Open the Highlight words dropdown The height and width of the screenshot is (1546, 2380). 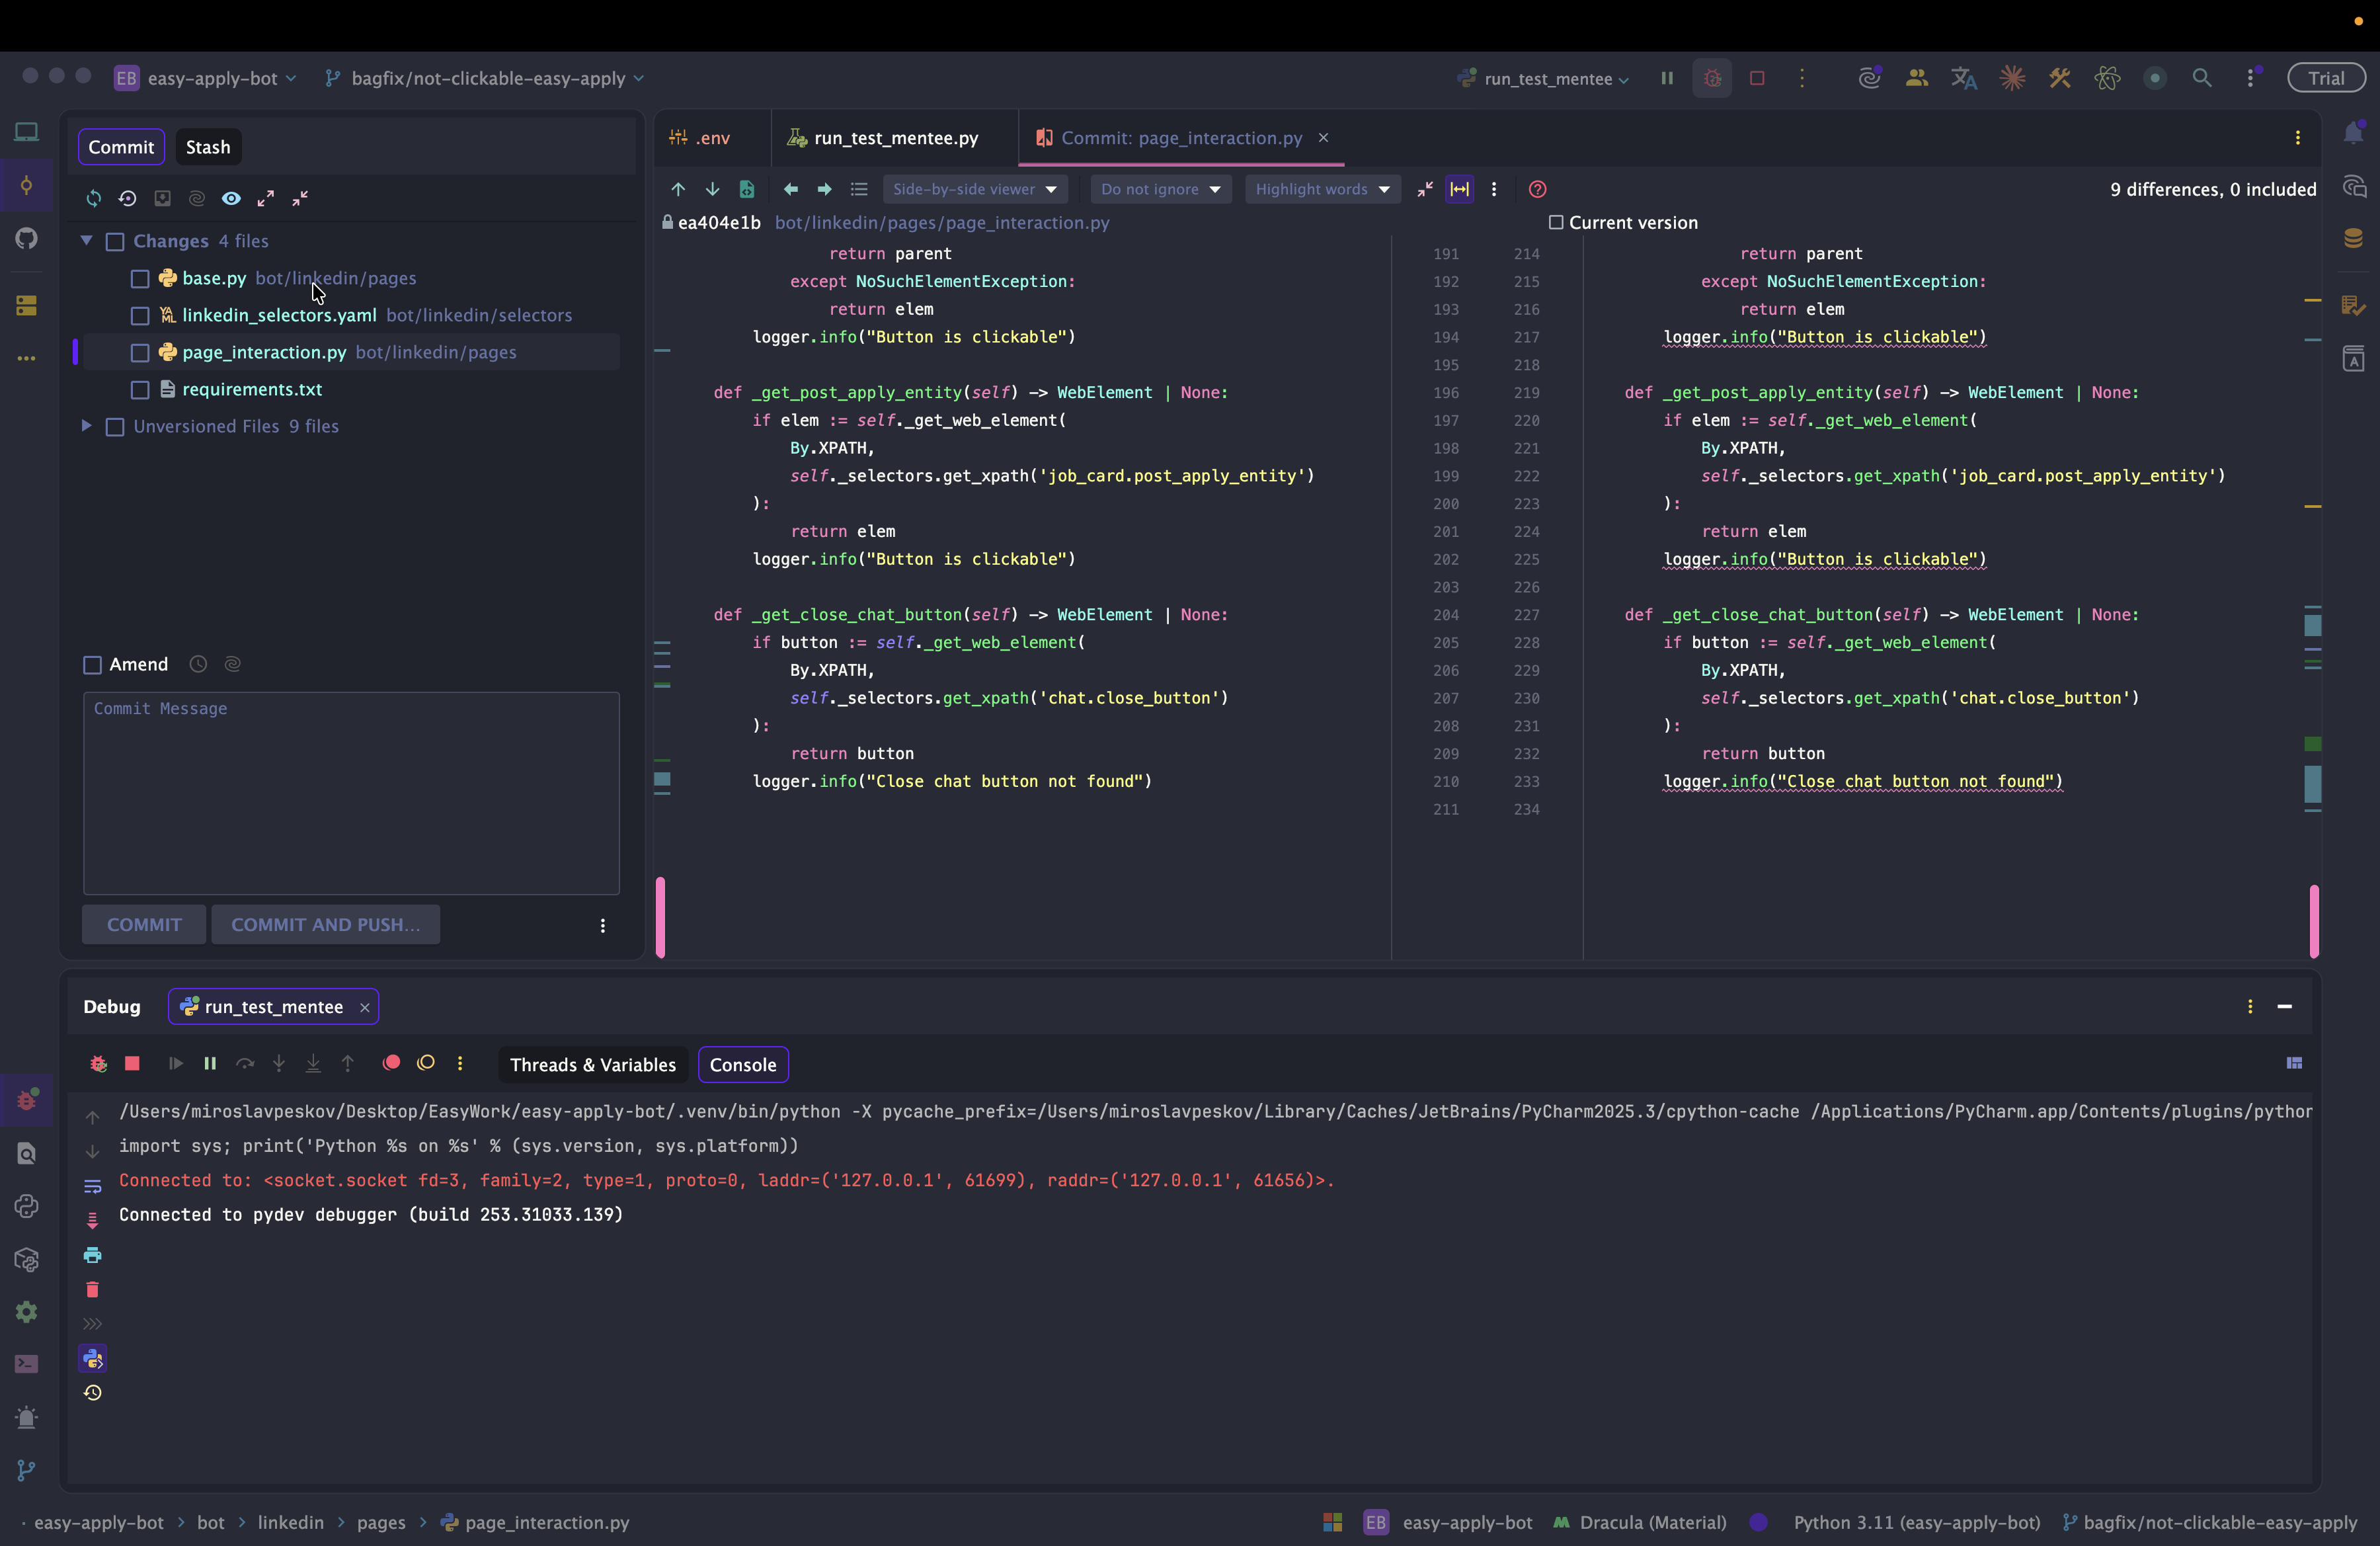coord(1321,189)
